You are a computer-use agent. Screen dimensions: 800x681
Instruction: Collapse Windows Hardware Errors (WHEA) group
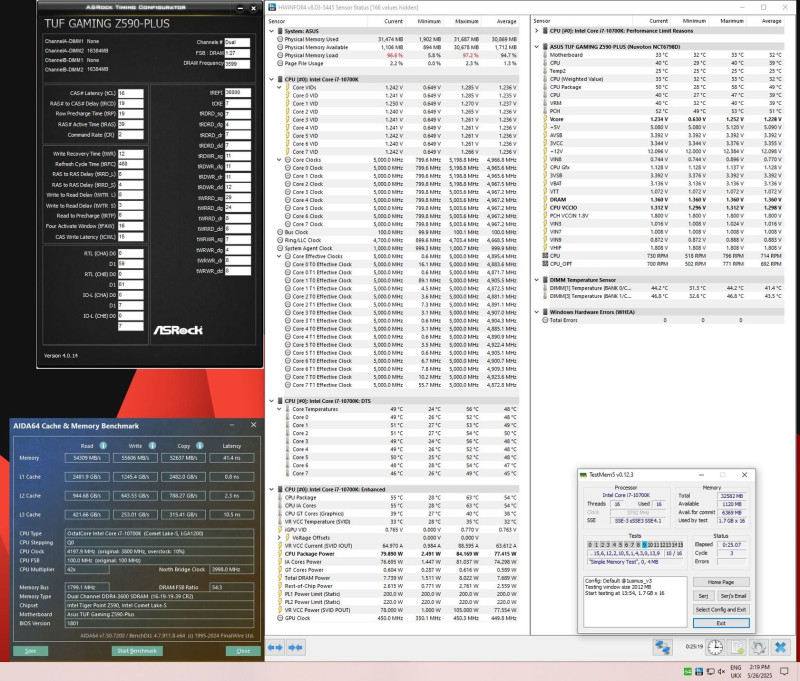coord(537,312)
